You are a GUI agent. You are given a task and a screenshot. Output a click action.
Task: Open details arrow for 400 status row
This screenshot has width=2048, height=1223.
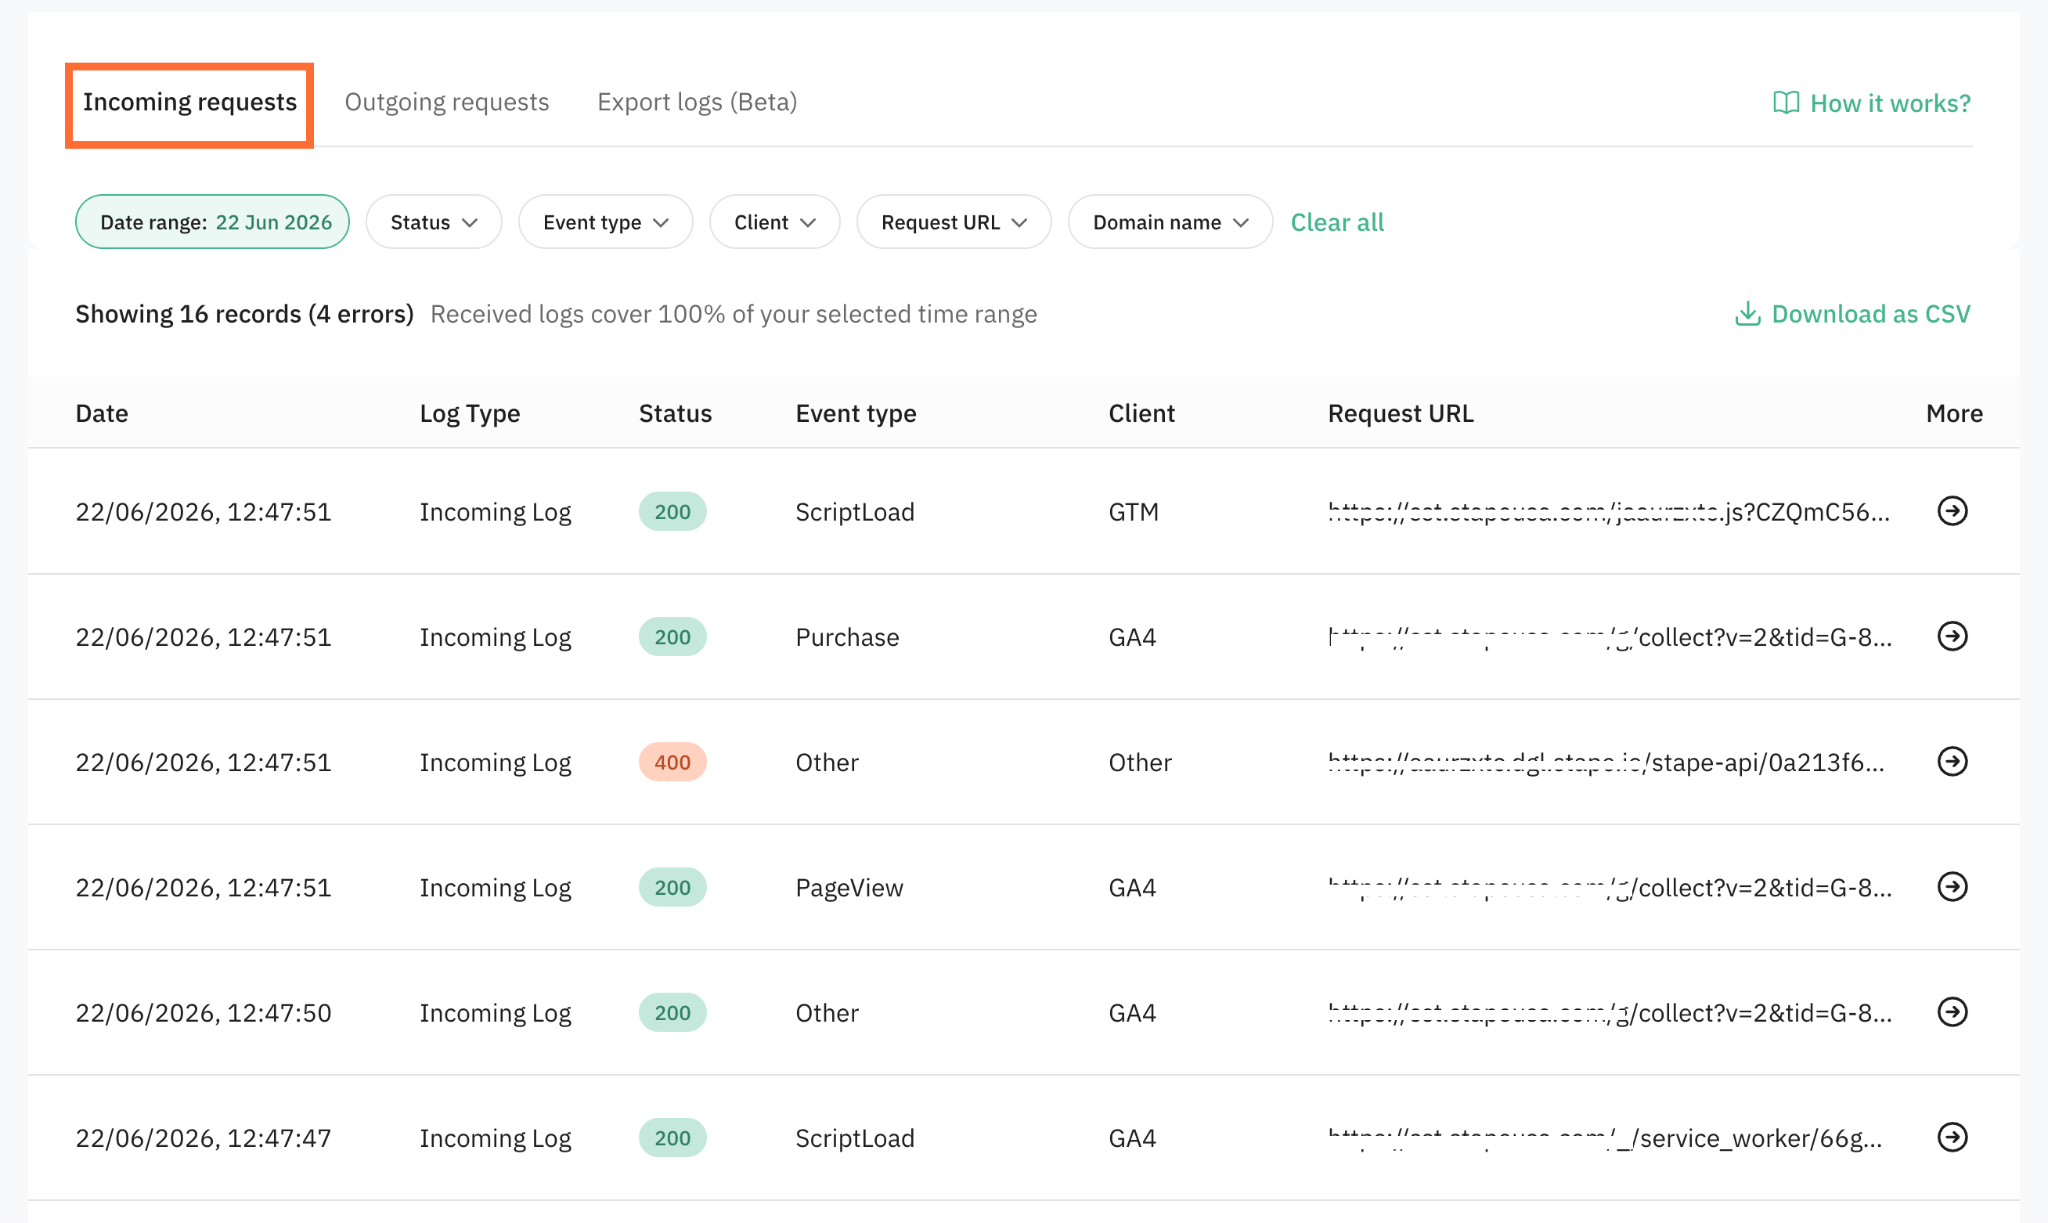pyautogui.click(x=1952, y=762)
